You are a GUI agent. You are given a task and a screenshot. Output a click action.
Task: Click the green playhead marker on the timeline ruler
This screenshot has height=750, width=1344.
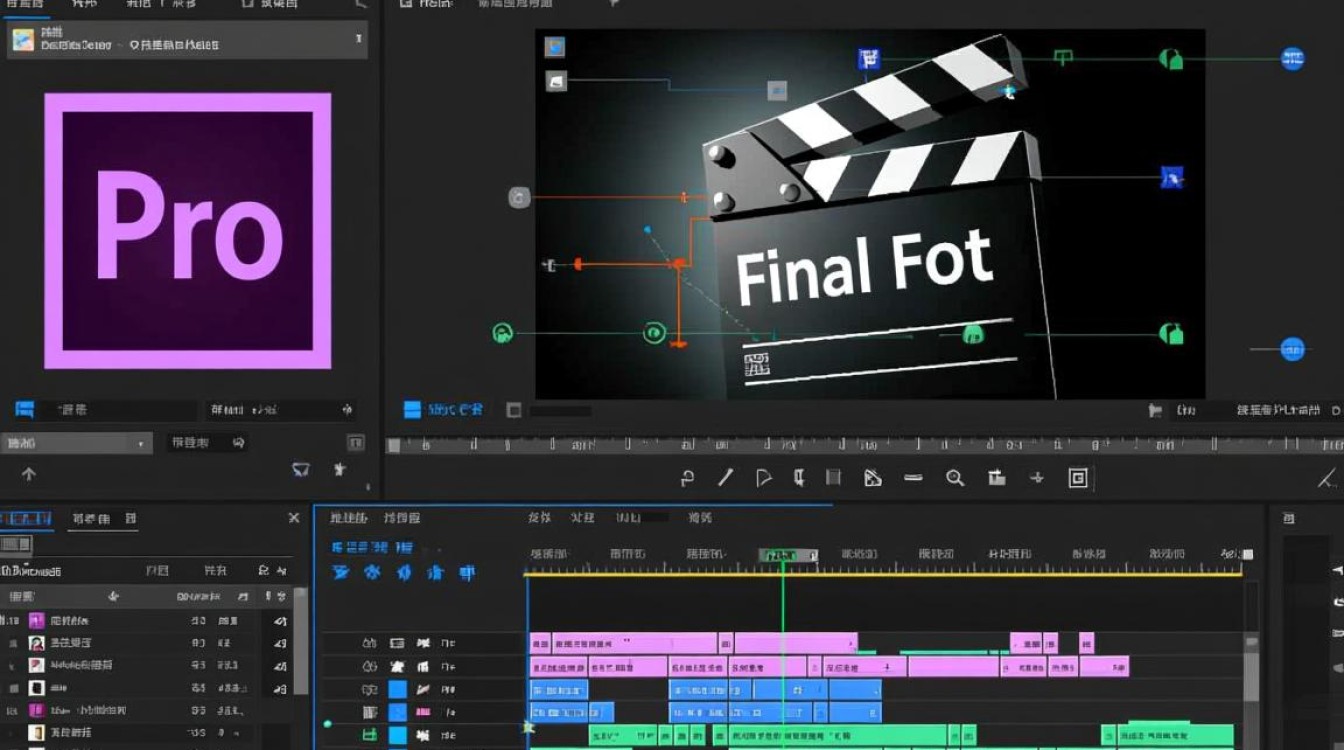pos(783,555)
